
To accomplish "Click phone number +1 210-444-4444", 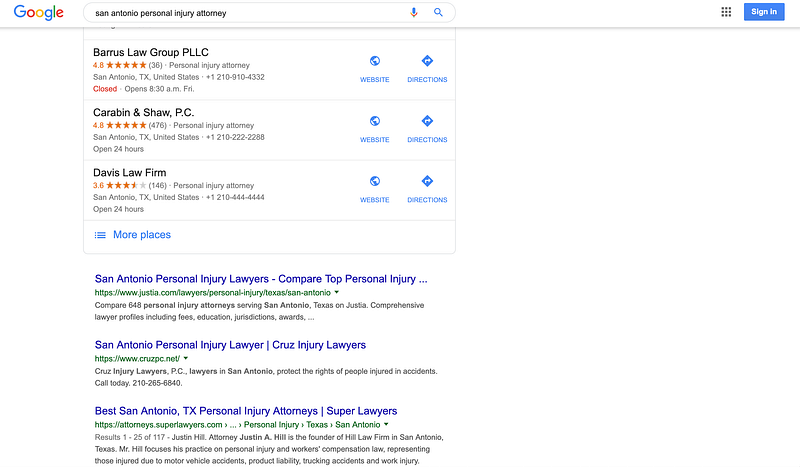I will [235, 198].
